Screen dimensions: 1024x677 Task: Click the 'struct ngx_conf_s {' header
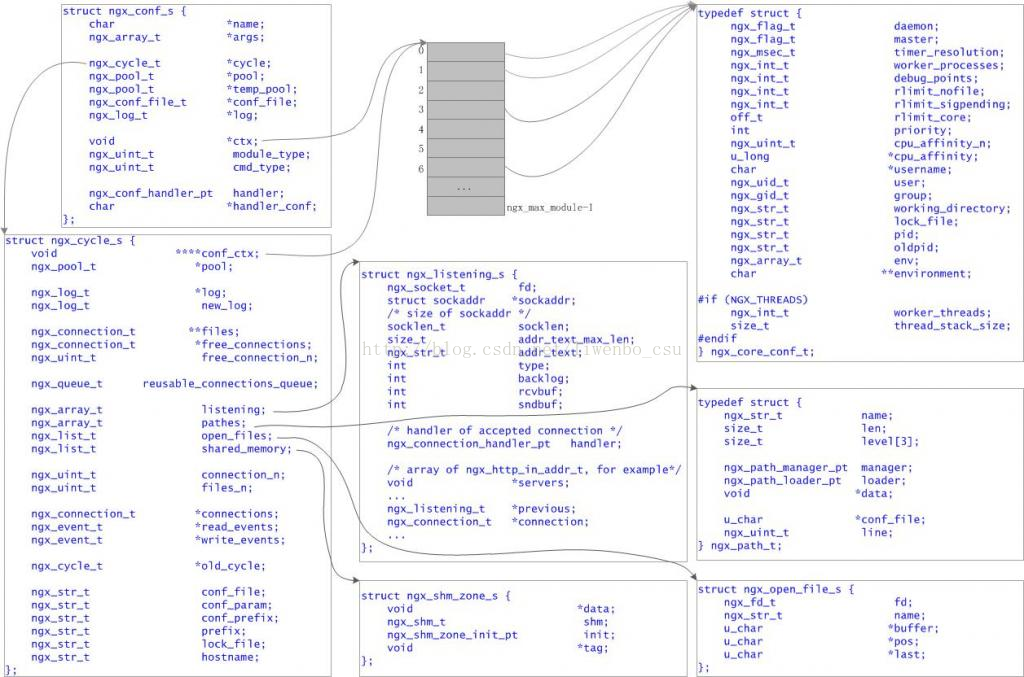[x=124, y=11]
